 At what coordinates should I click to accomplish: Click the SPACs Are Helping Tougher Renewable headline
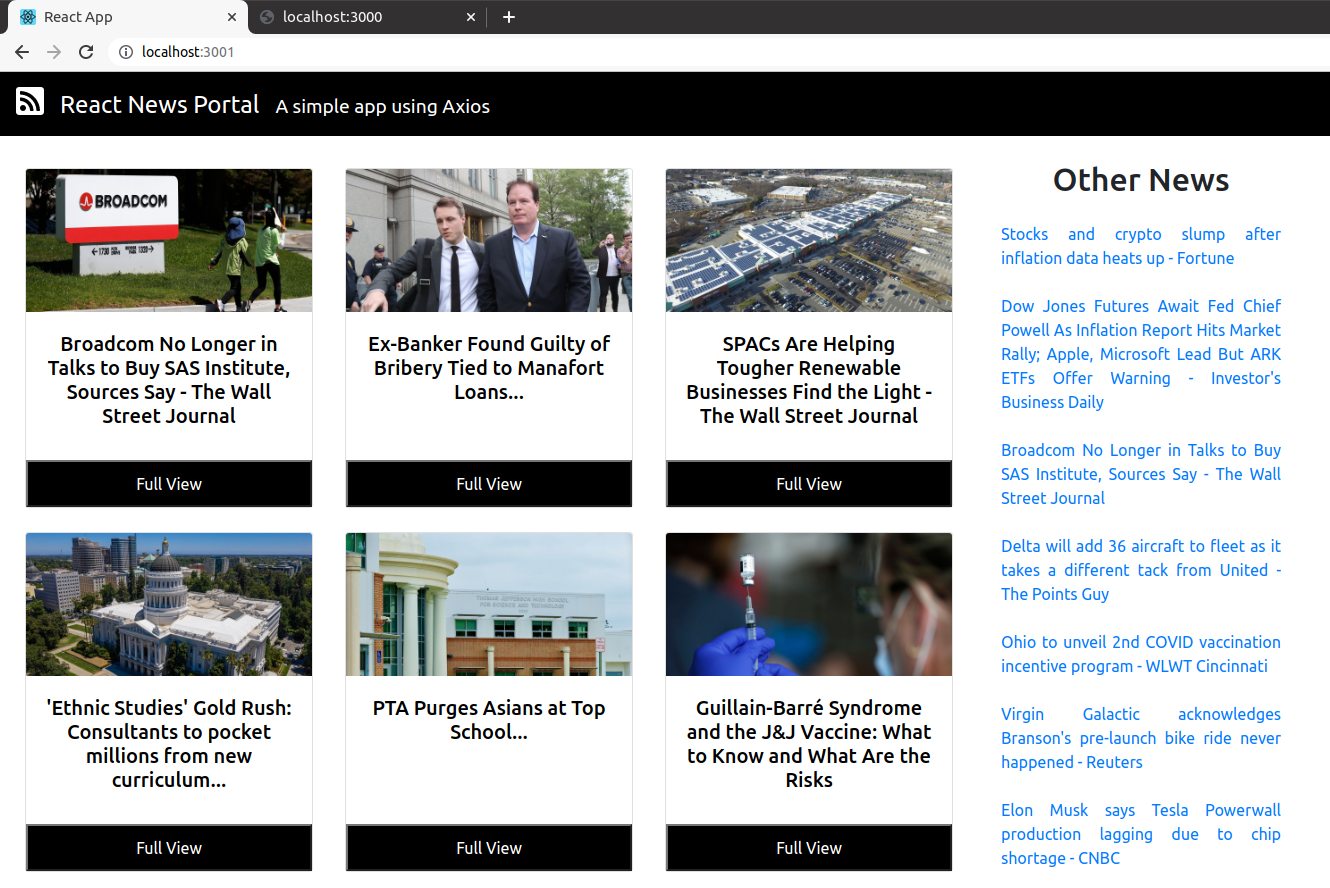pyautogui.click(x=809, y=380)
